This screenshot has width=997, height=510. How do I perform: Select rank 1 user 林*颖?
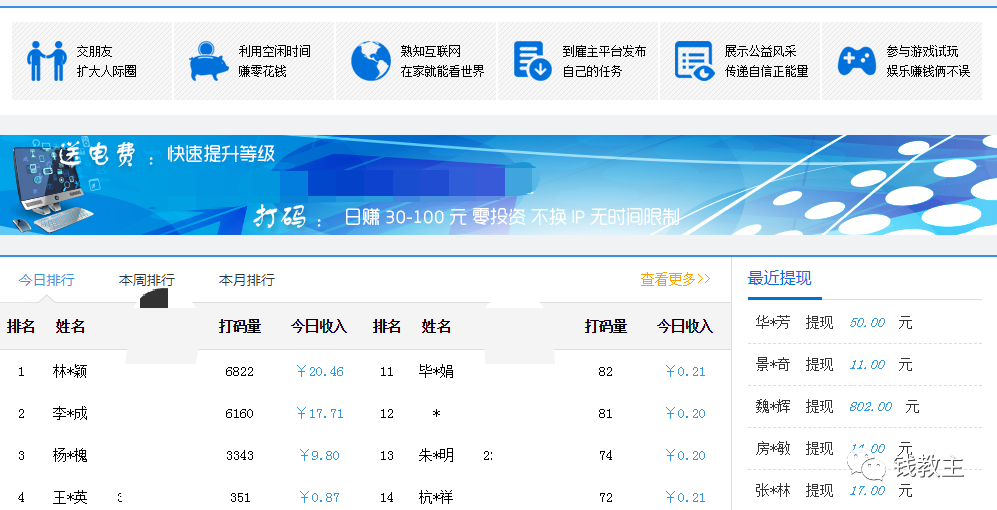coord(70,372)
